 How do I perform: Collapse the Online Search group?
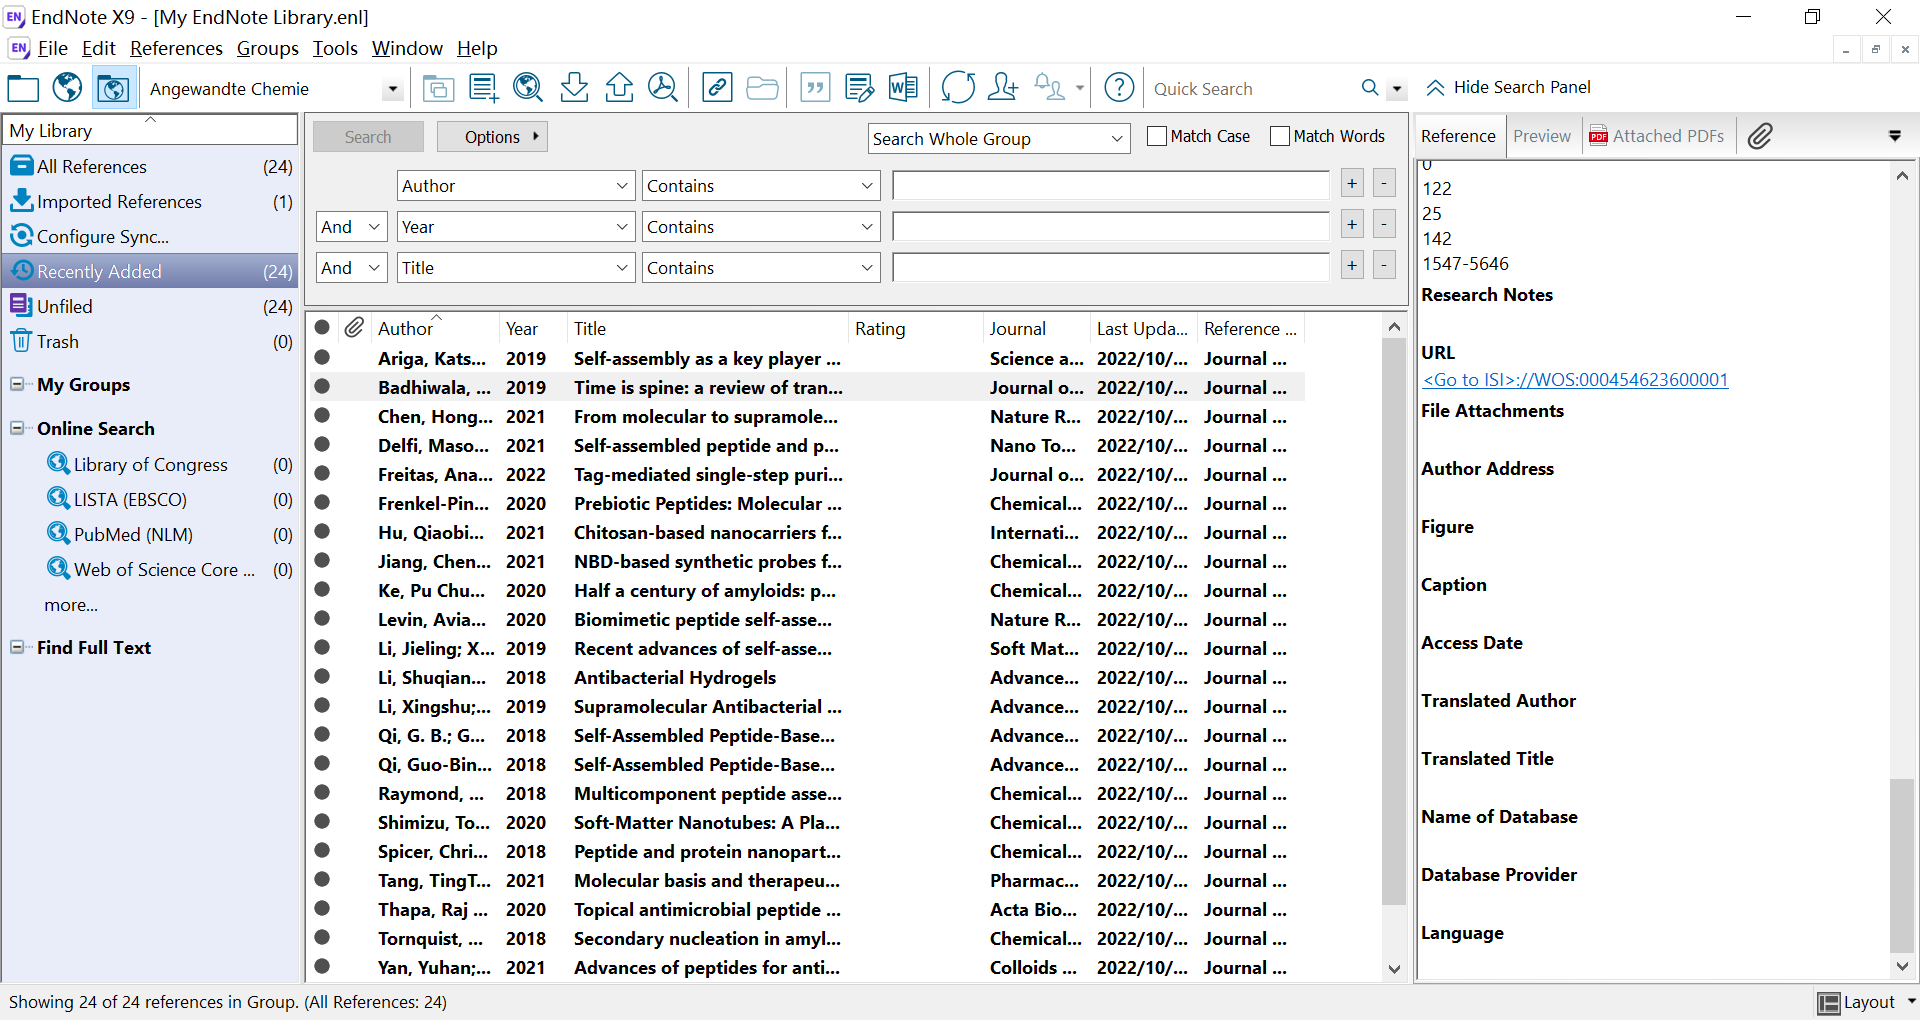pos(17,428)
